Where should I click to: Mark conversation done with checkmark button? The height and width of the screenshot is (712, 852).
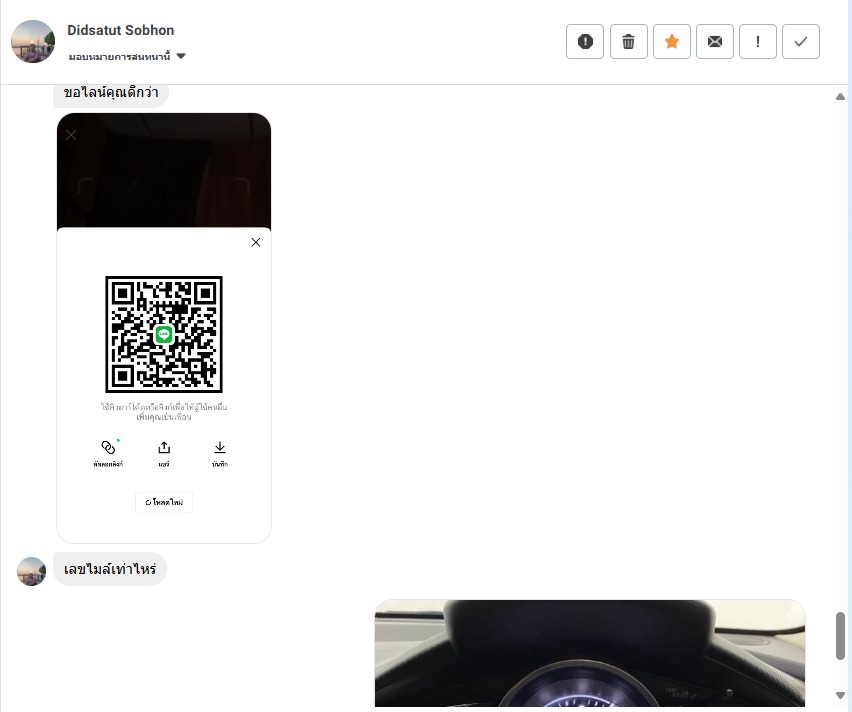click(800, 41)
